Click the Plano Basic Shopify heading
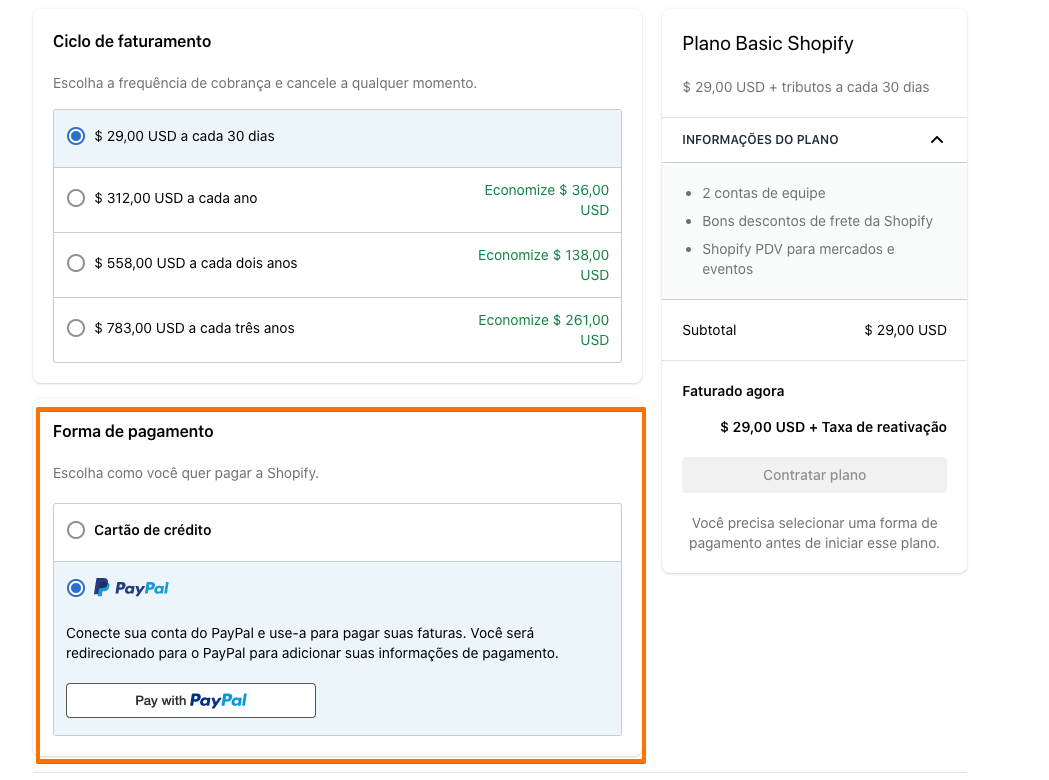The image size is (1049, 780). point(768,44)
